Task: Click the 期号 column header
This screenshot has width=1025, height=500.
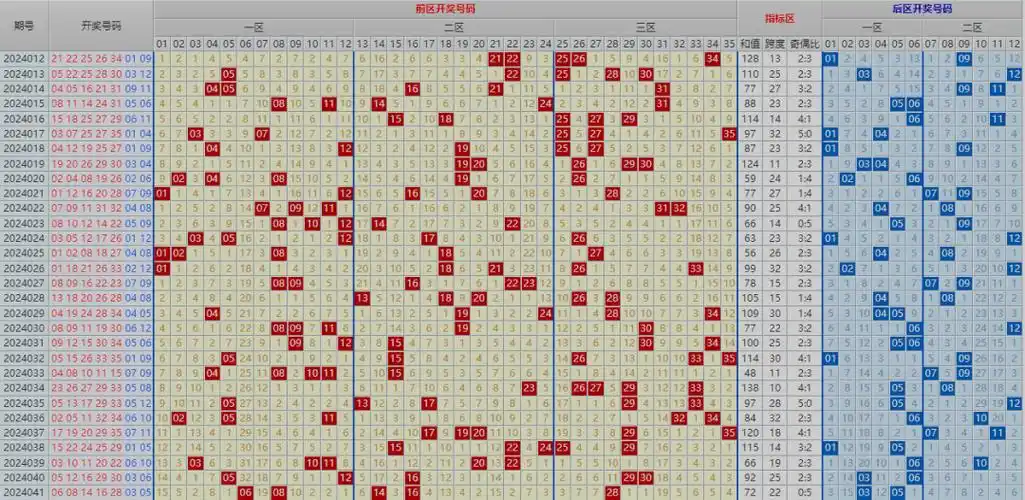Action: click(x=24, y=25)
